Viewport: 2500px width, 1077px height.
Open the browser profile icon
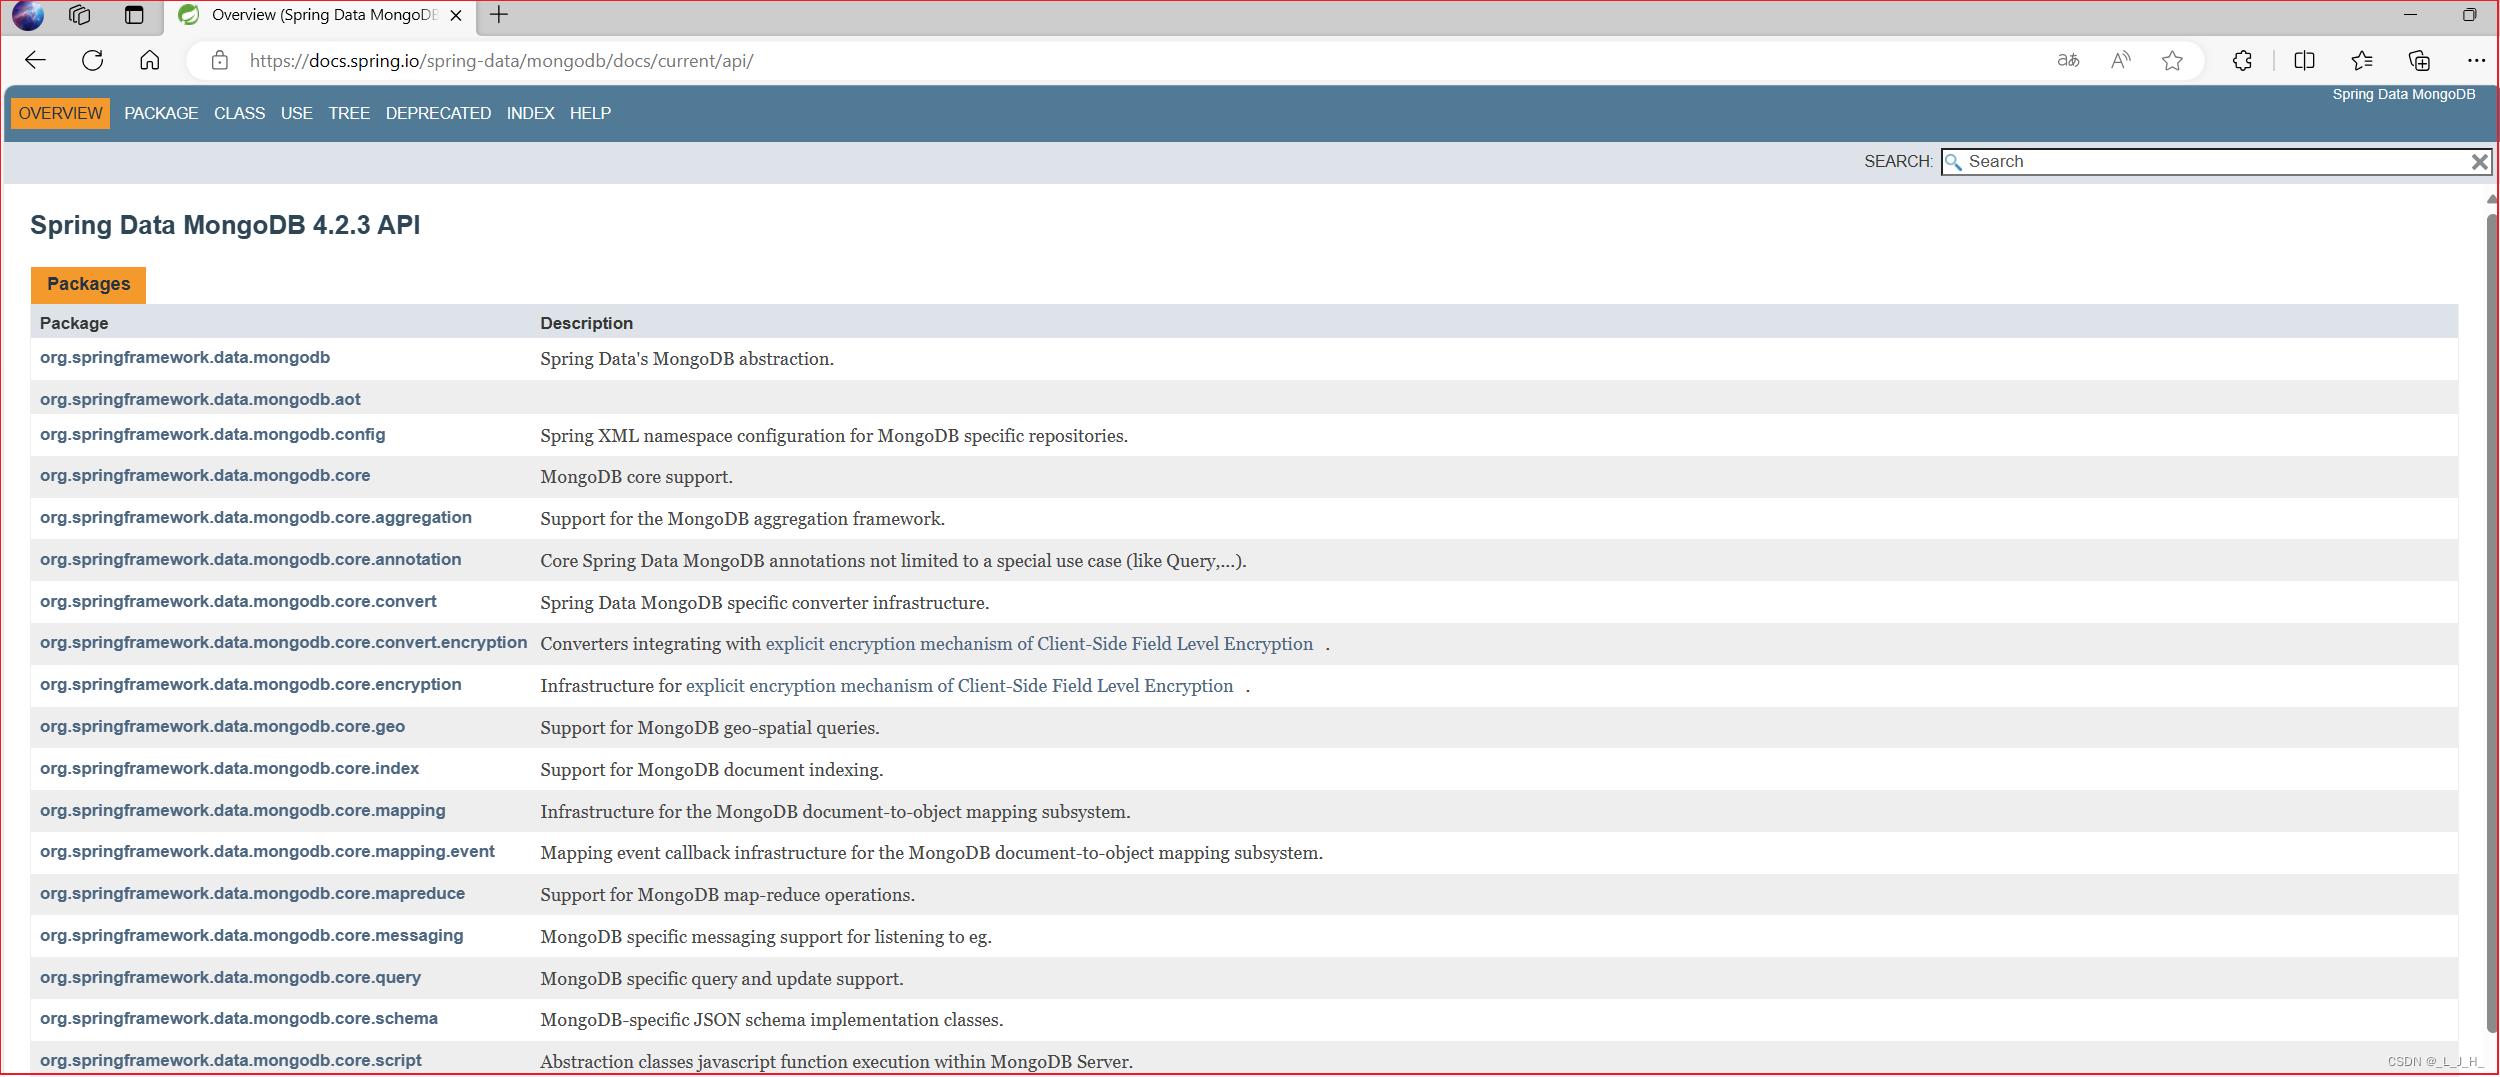pos(28,15)
